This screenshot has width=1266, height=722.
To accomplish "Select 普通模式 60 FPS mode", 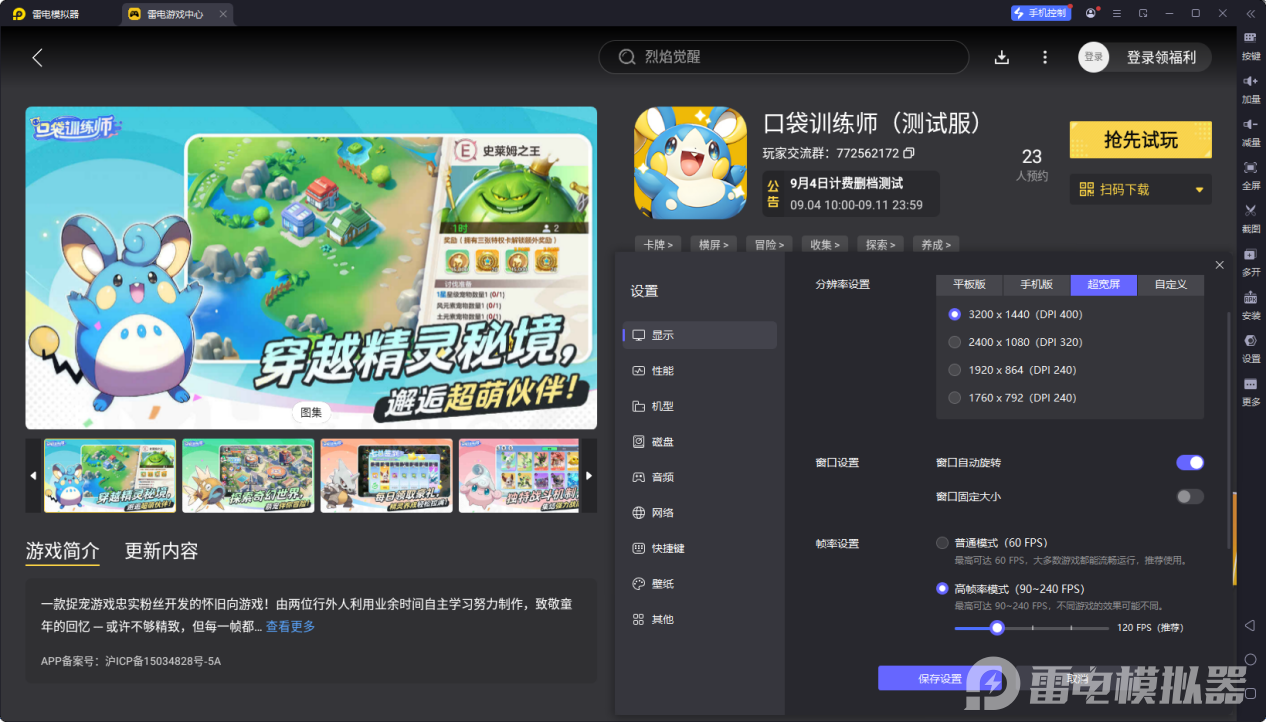I will tap(941, 542).
